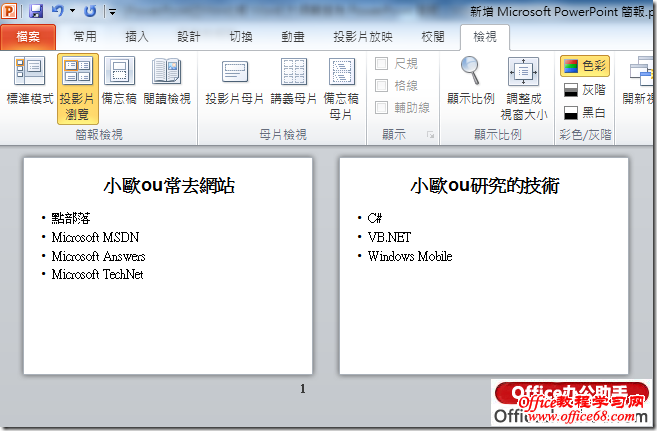Select the 黑白 black and white mode
657x431 pixels.
[x=585, y=113]
